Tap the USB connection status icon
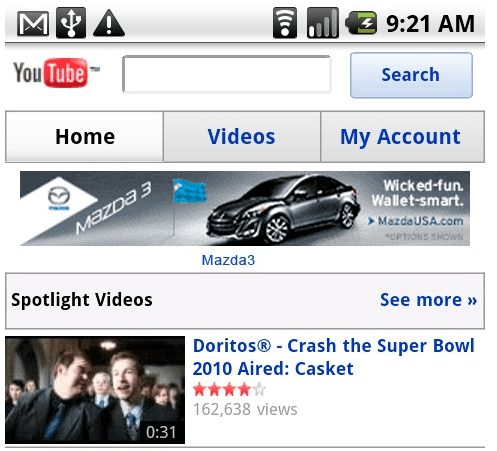Viewport: 497px width, 451px height. point(71,23)
